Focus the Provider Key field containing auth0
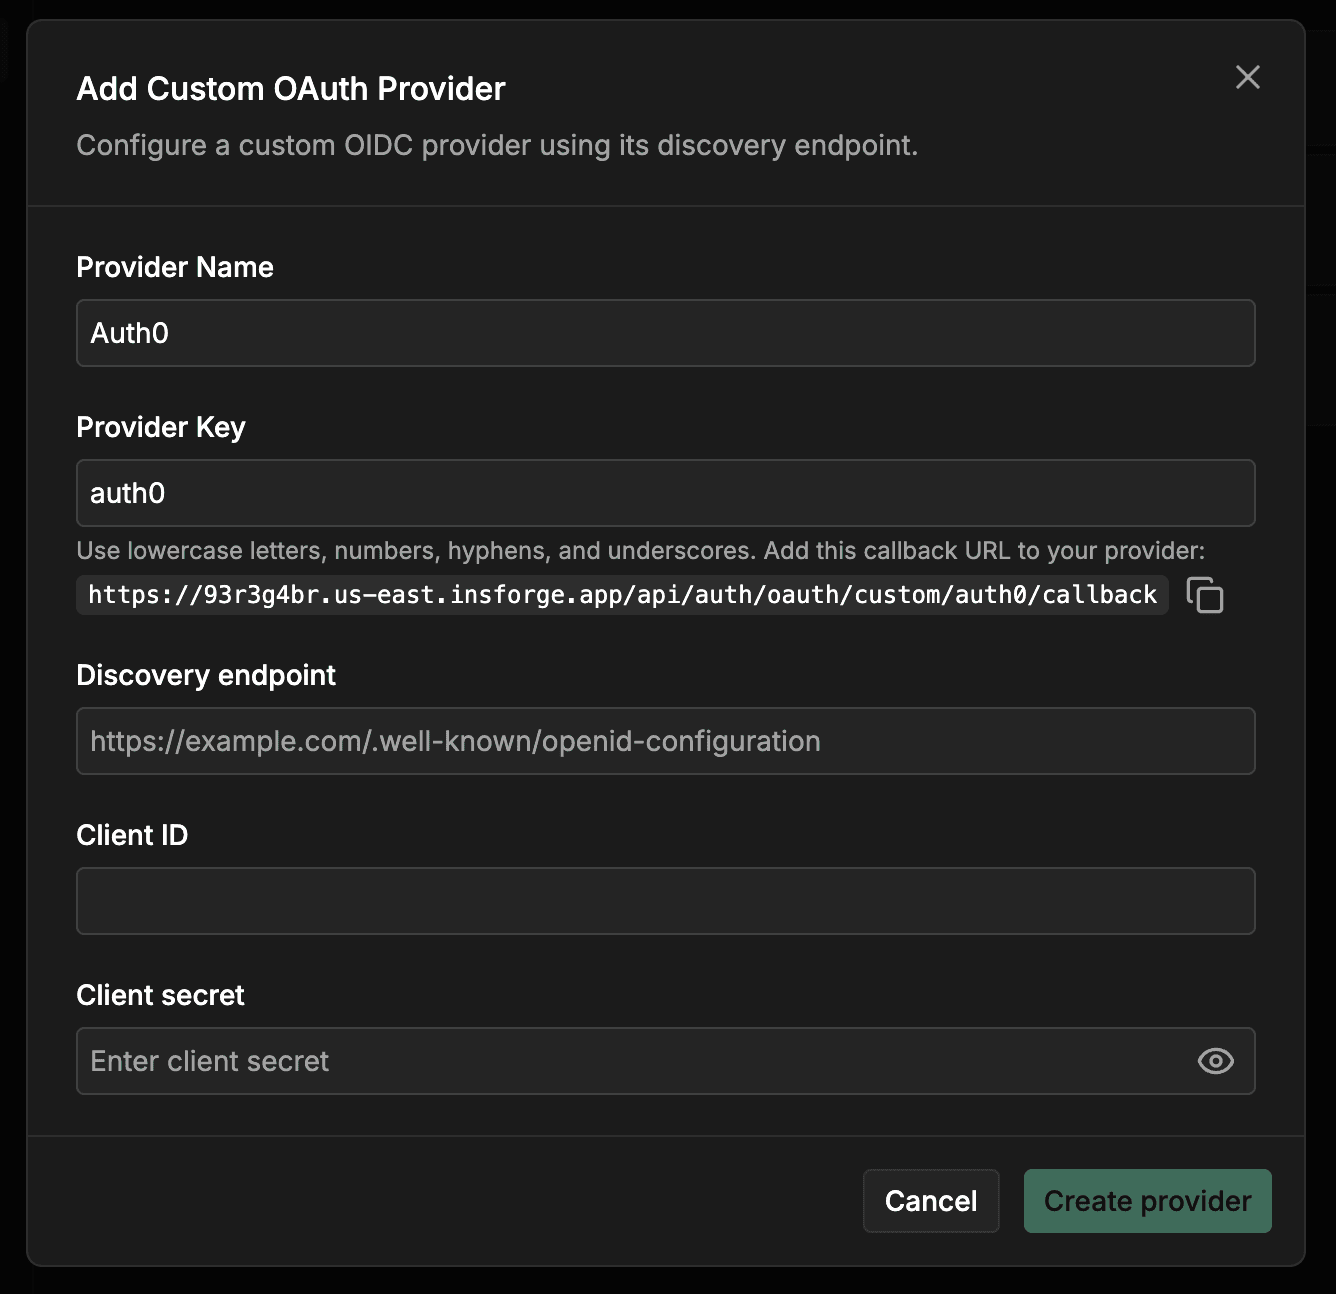Viewport: 1336px width, 1294px height. [665, 493]
